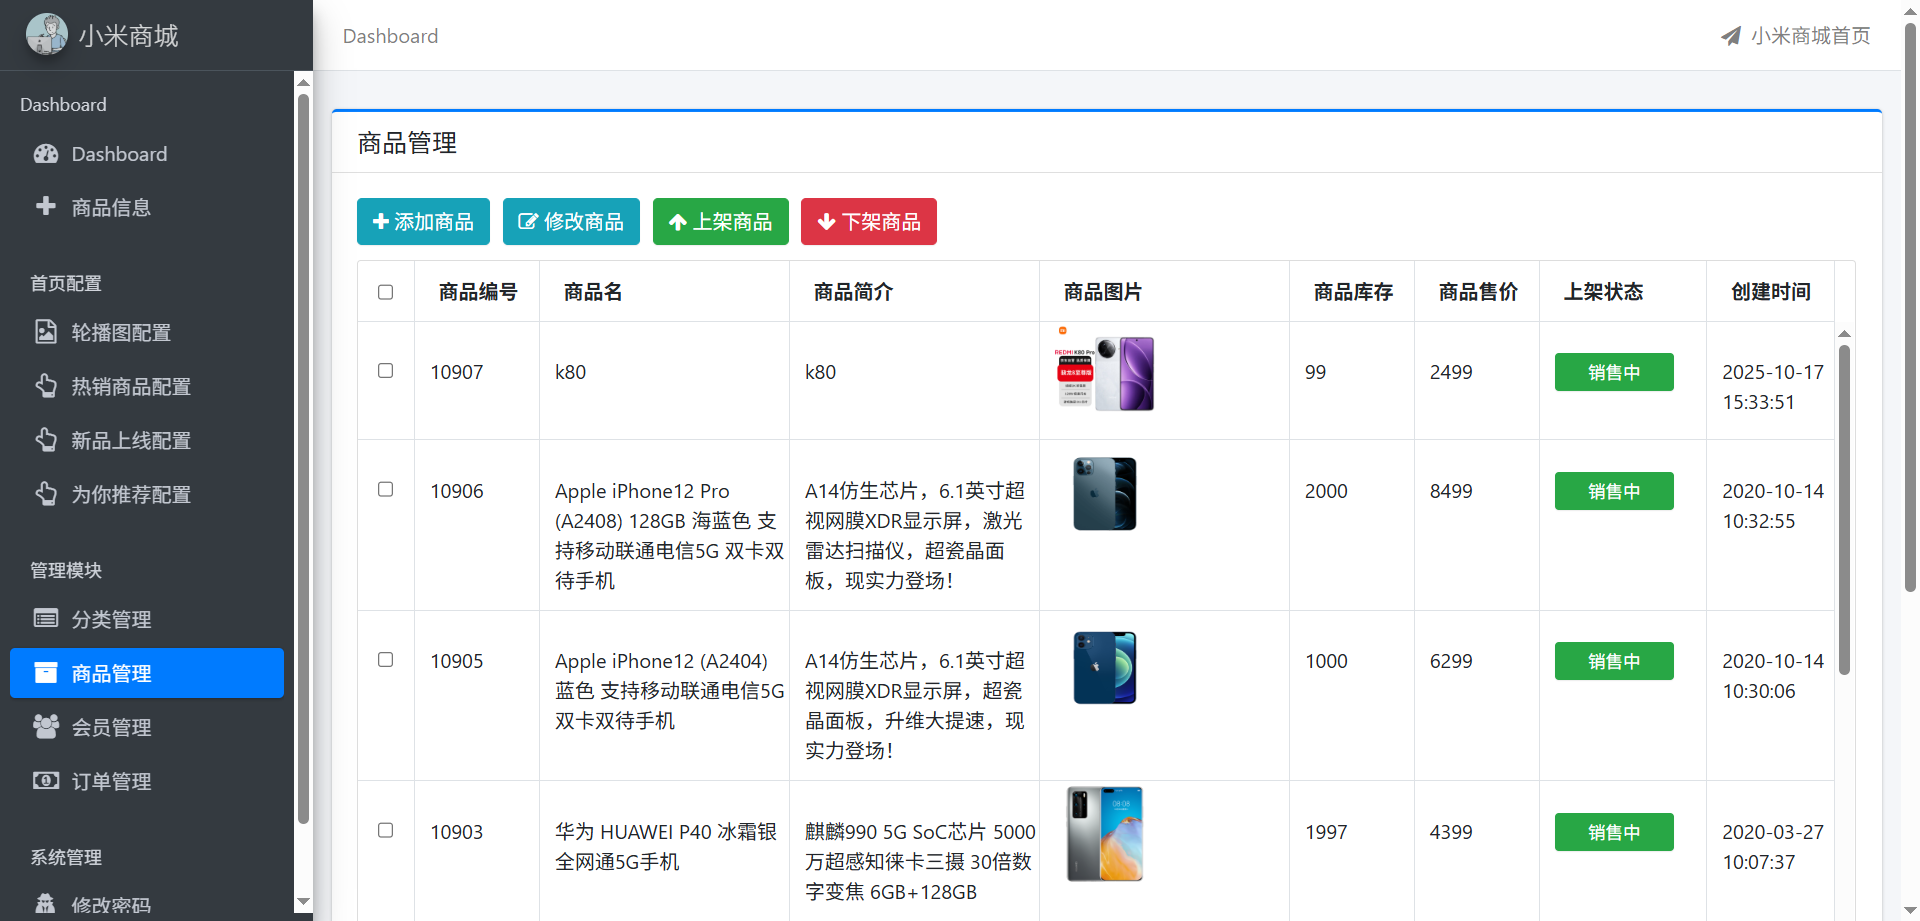Select 分类管理 in the sidebar
The width and height of the screenshot is (1920, 921).
(x=147, y=619)
